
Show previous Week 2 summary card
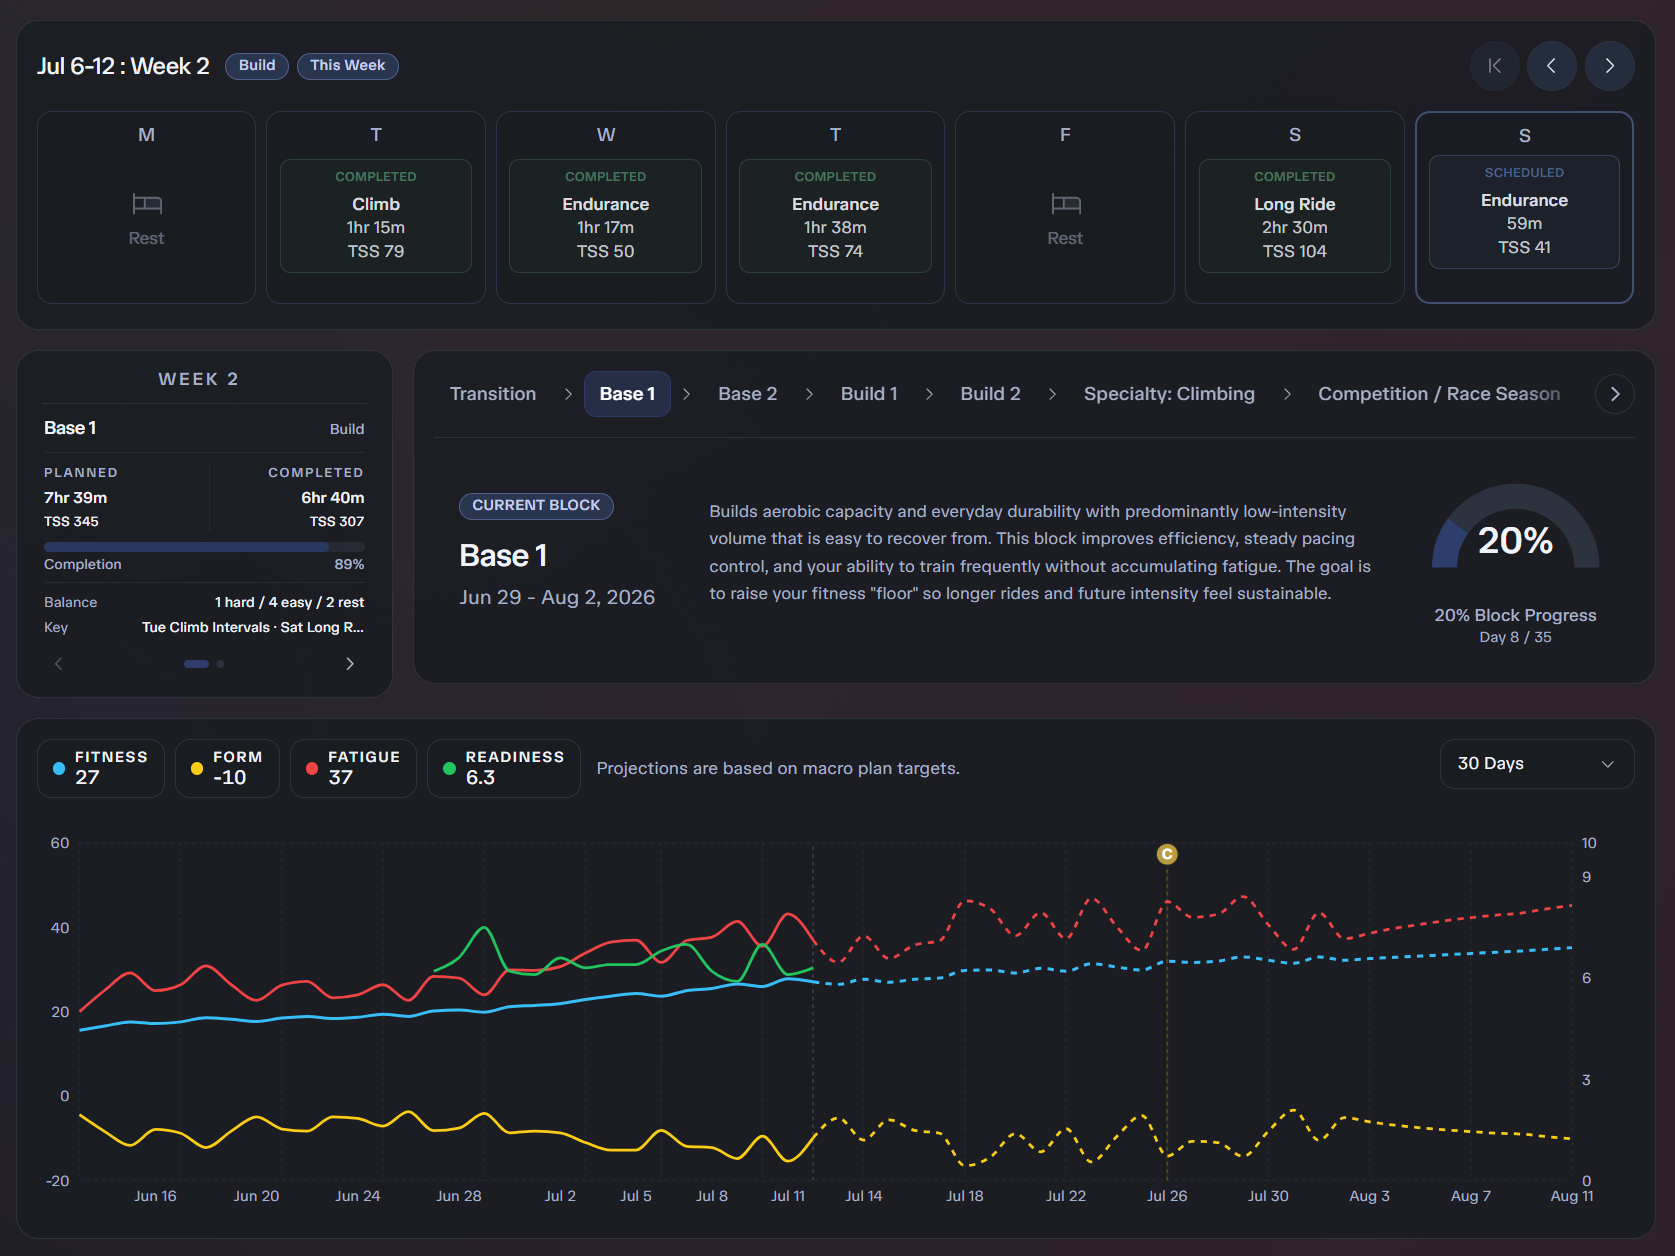(x=58, y=664)
